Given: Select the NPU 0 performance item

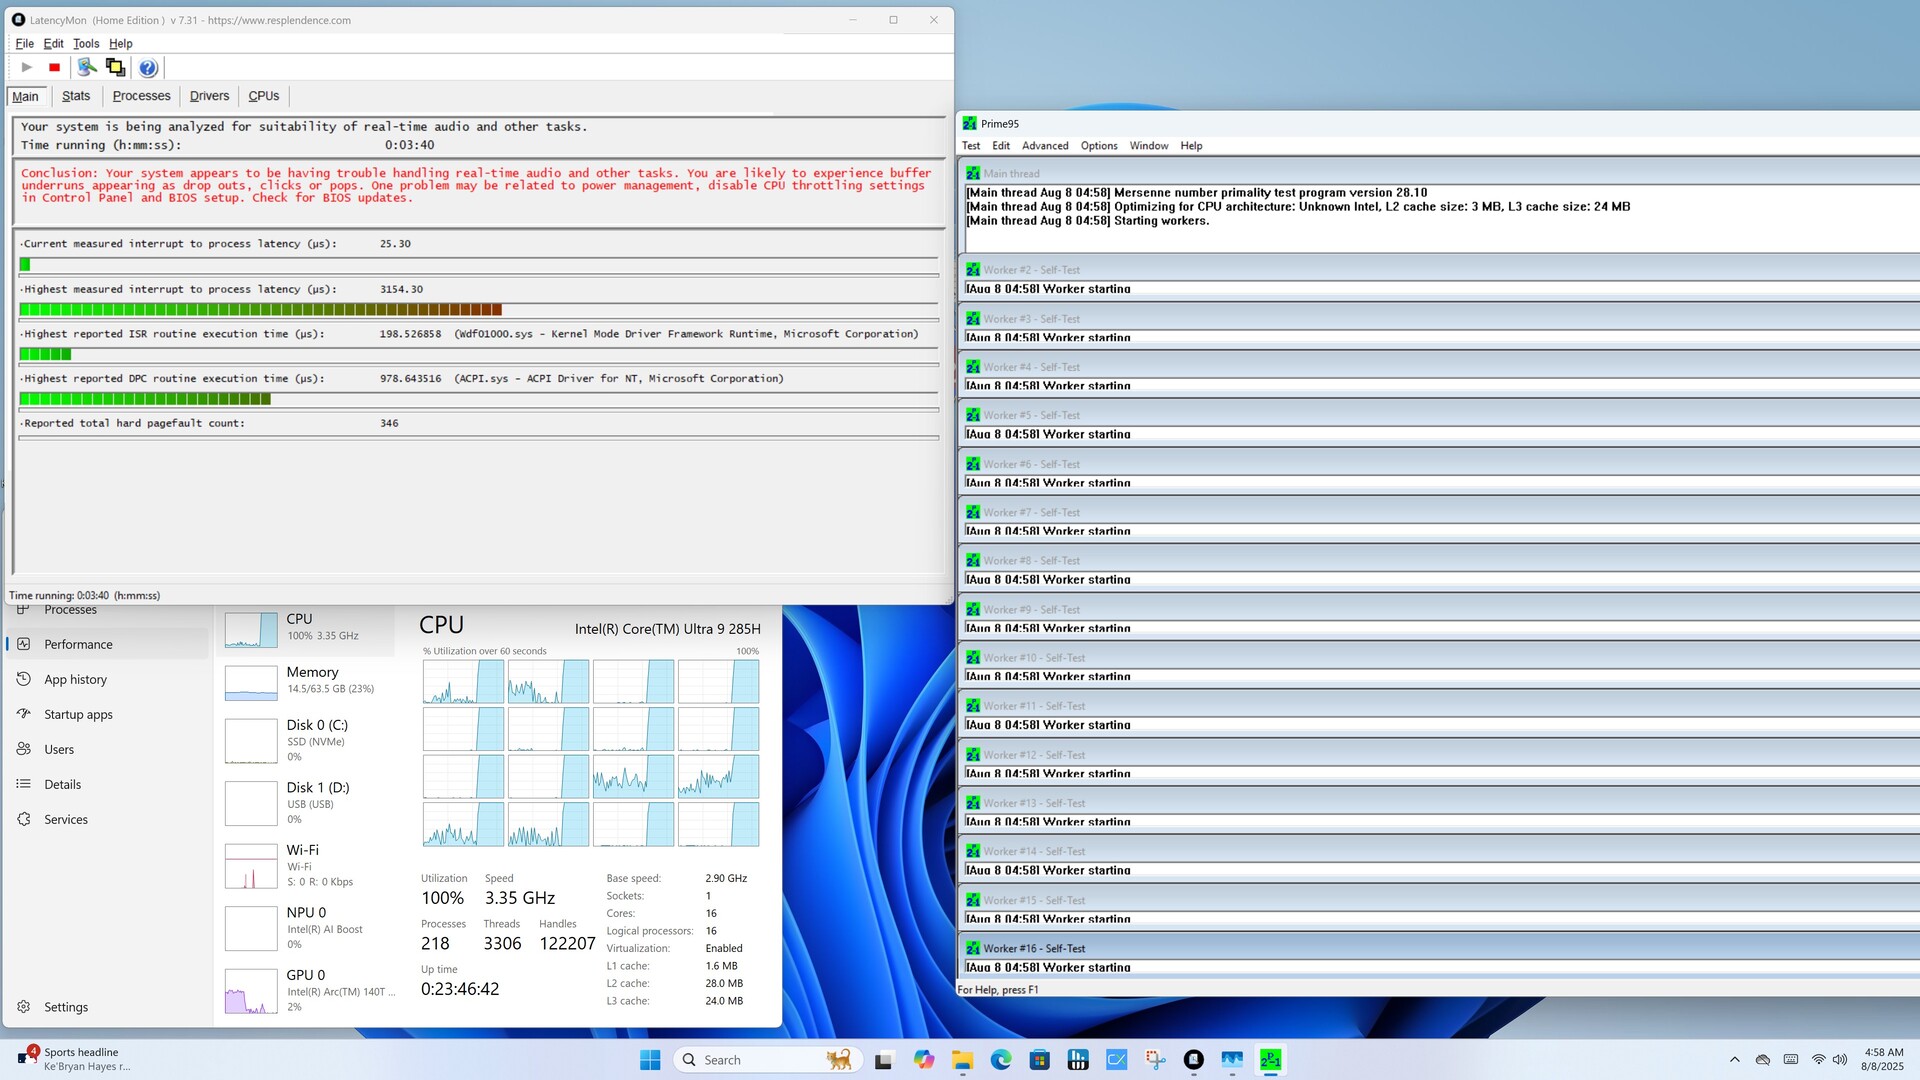Looking at the screenshot, I should (x=306, y=928).
